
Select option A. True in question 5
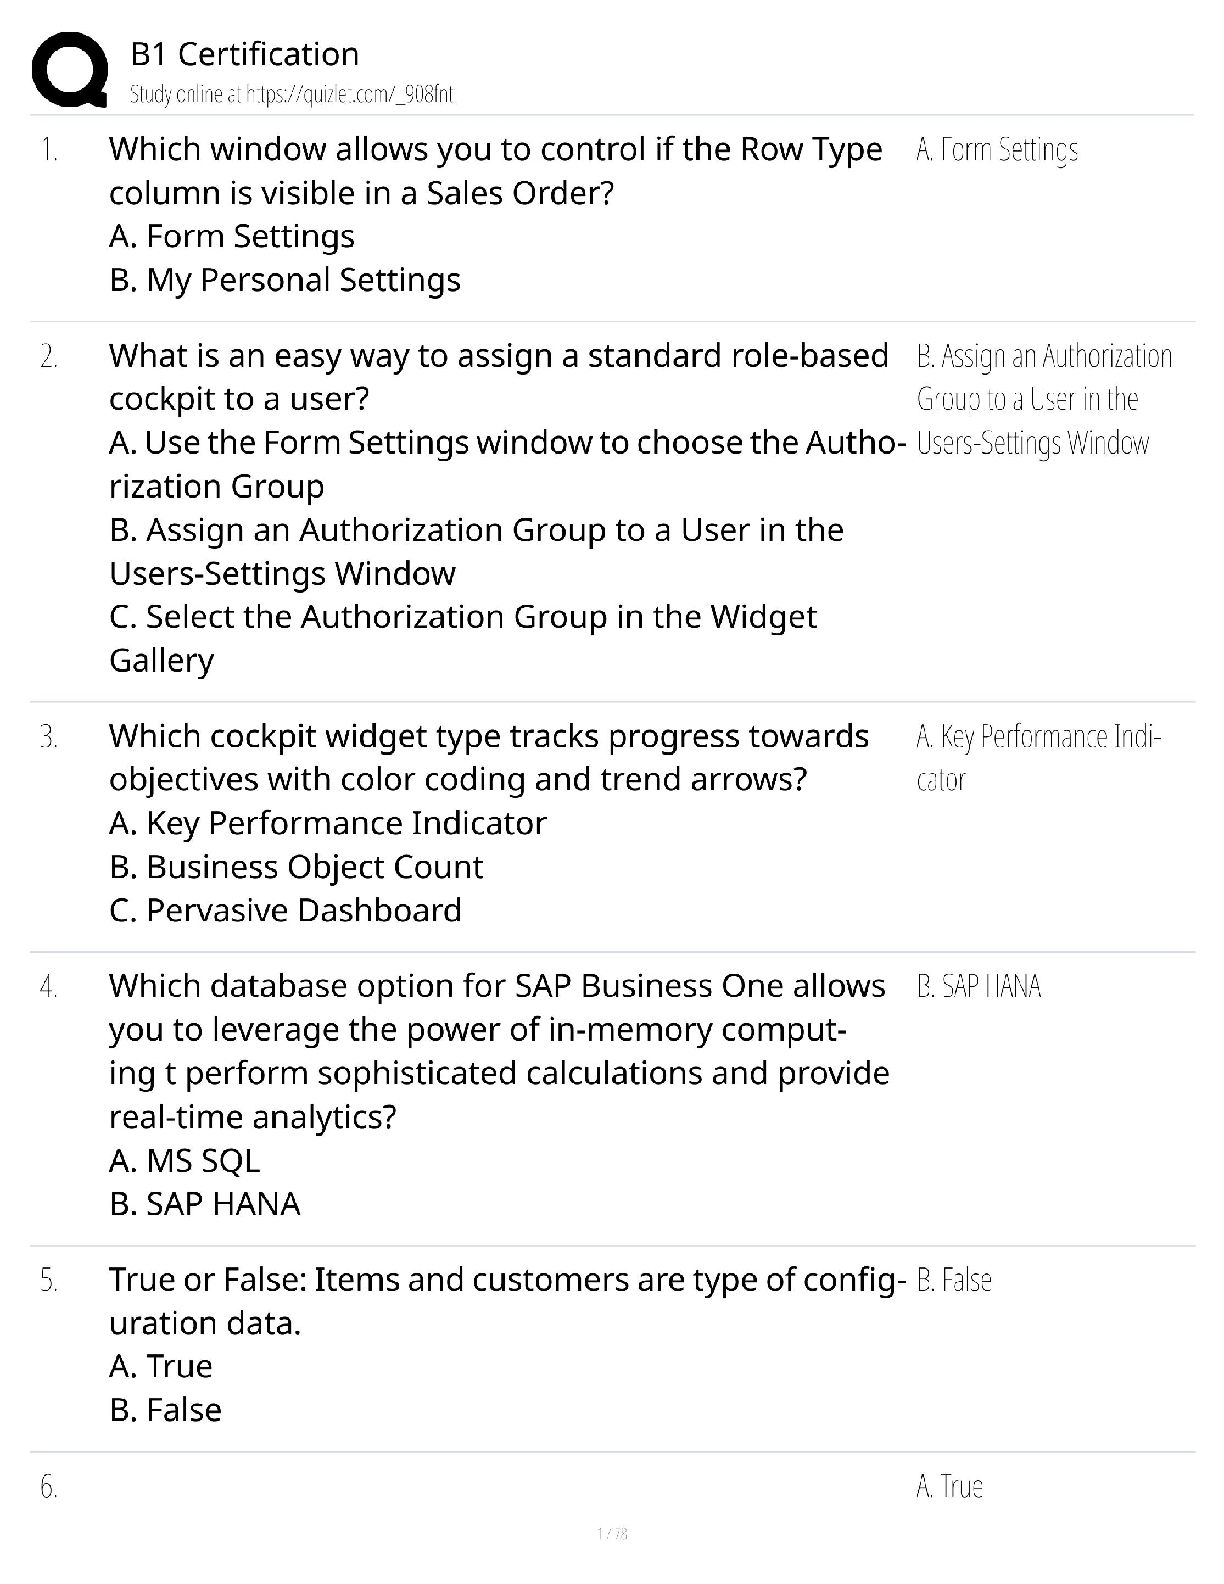point(161,1367)
